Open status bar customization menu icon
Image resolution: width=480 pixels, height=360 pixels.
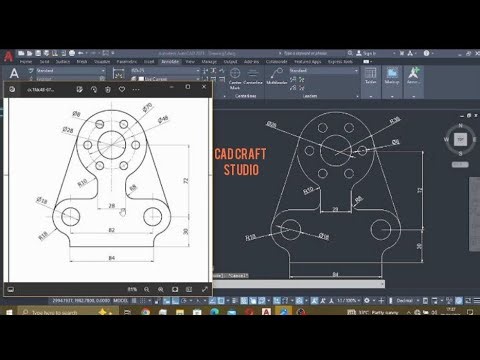(x=476, y=301)
